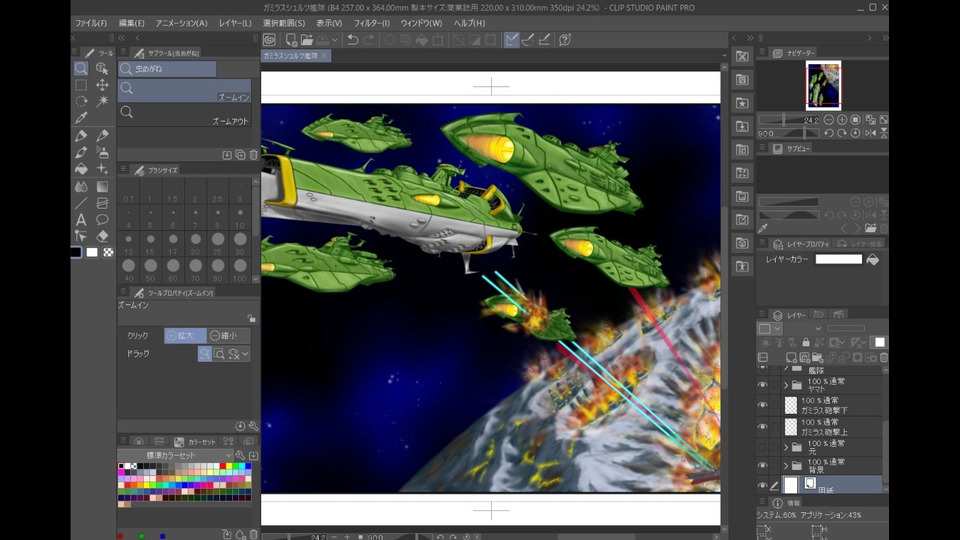The width and height of the screenshot is (960, 540).
Task: Expand the 背景 layer folder
Action: (786, 465)
